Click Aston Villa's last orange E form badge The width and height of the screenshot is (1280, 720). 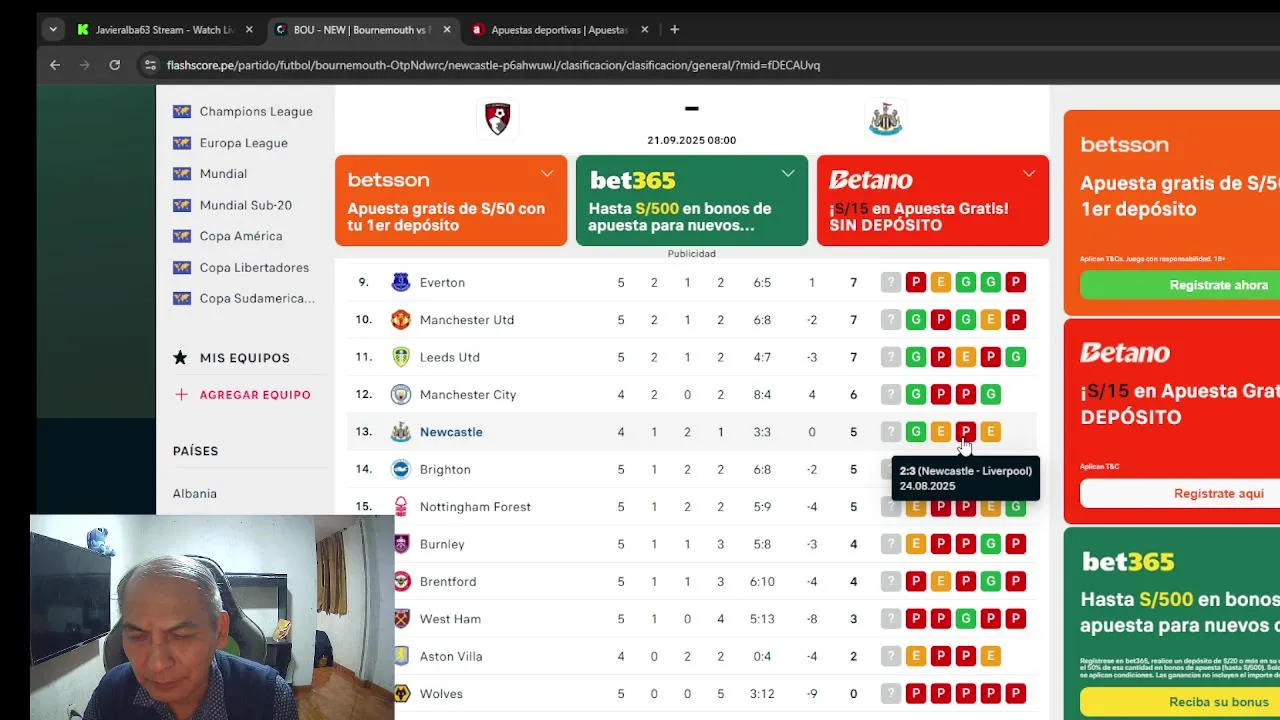coord(990,656)
